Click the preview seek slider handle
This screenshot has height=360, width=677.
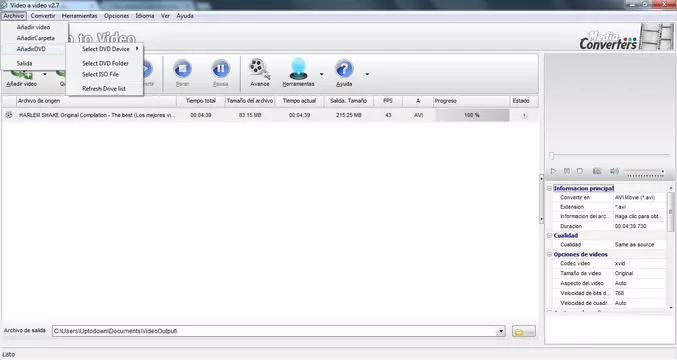(x=551, y=156)
